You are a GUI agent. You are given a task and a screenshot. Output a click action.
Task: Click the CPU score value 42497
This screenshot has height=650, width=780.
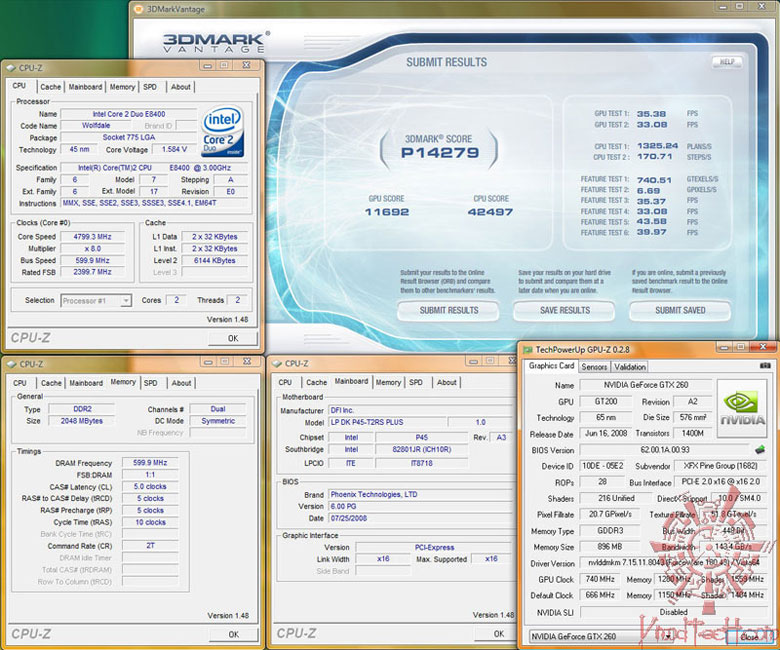[x=490, y=212]
